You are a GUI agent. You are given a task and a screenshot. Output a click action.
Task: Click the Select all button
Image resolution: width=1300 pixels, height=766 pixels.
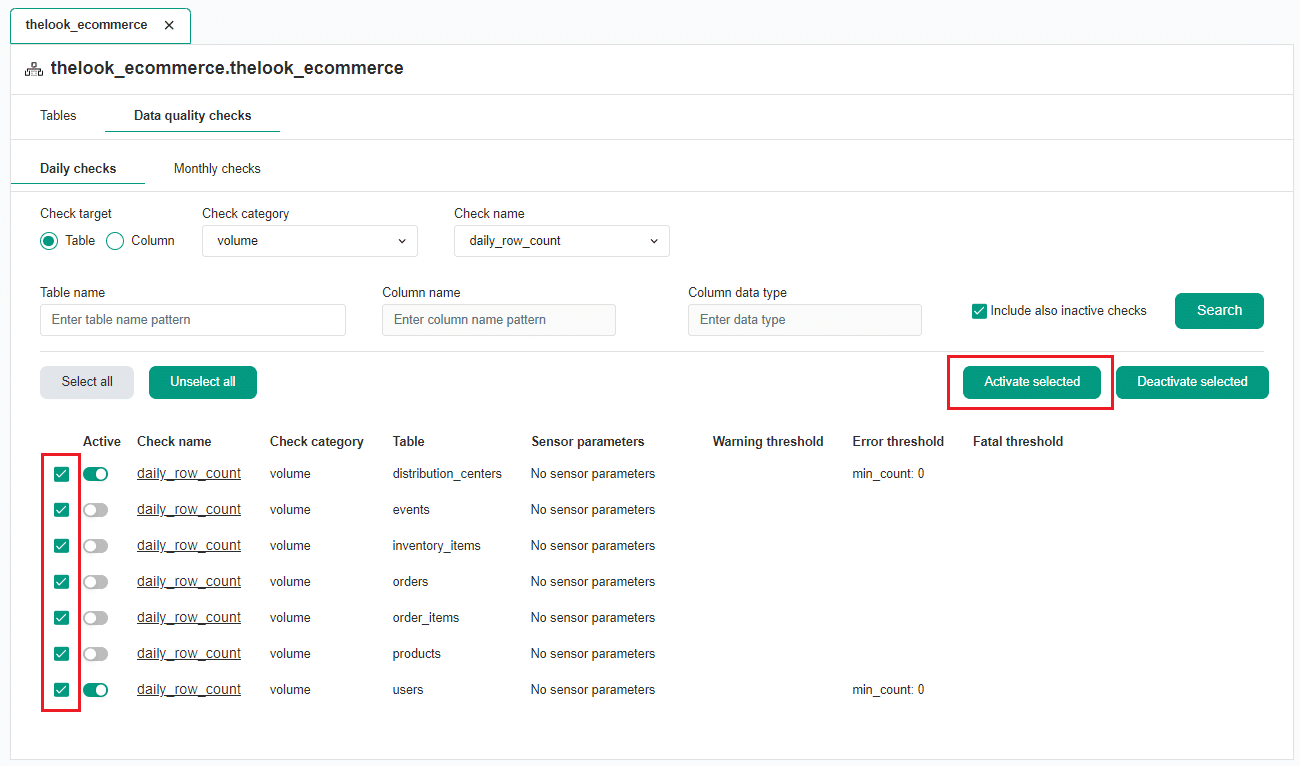(x=87, y=382)
